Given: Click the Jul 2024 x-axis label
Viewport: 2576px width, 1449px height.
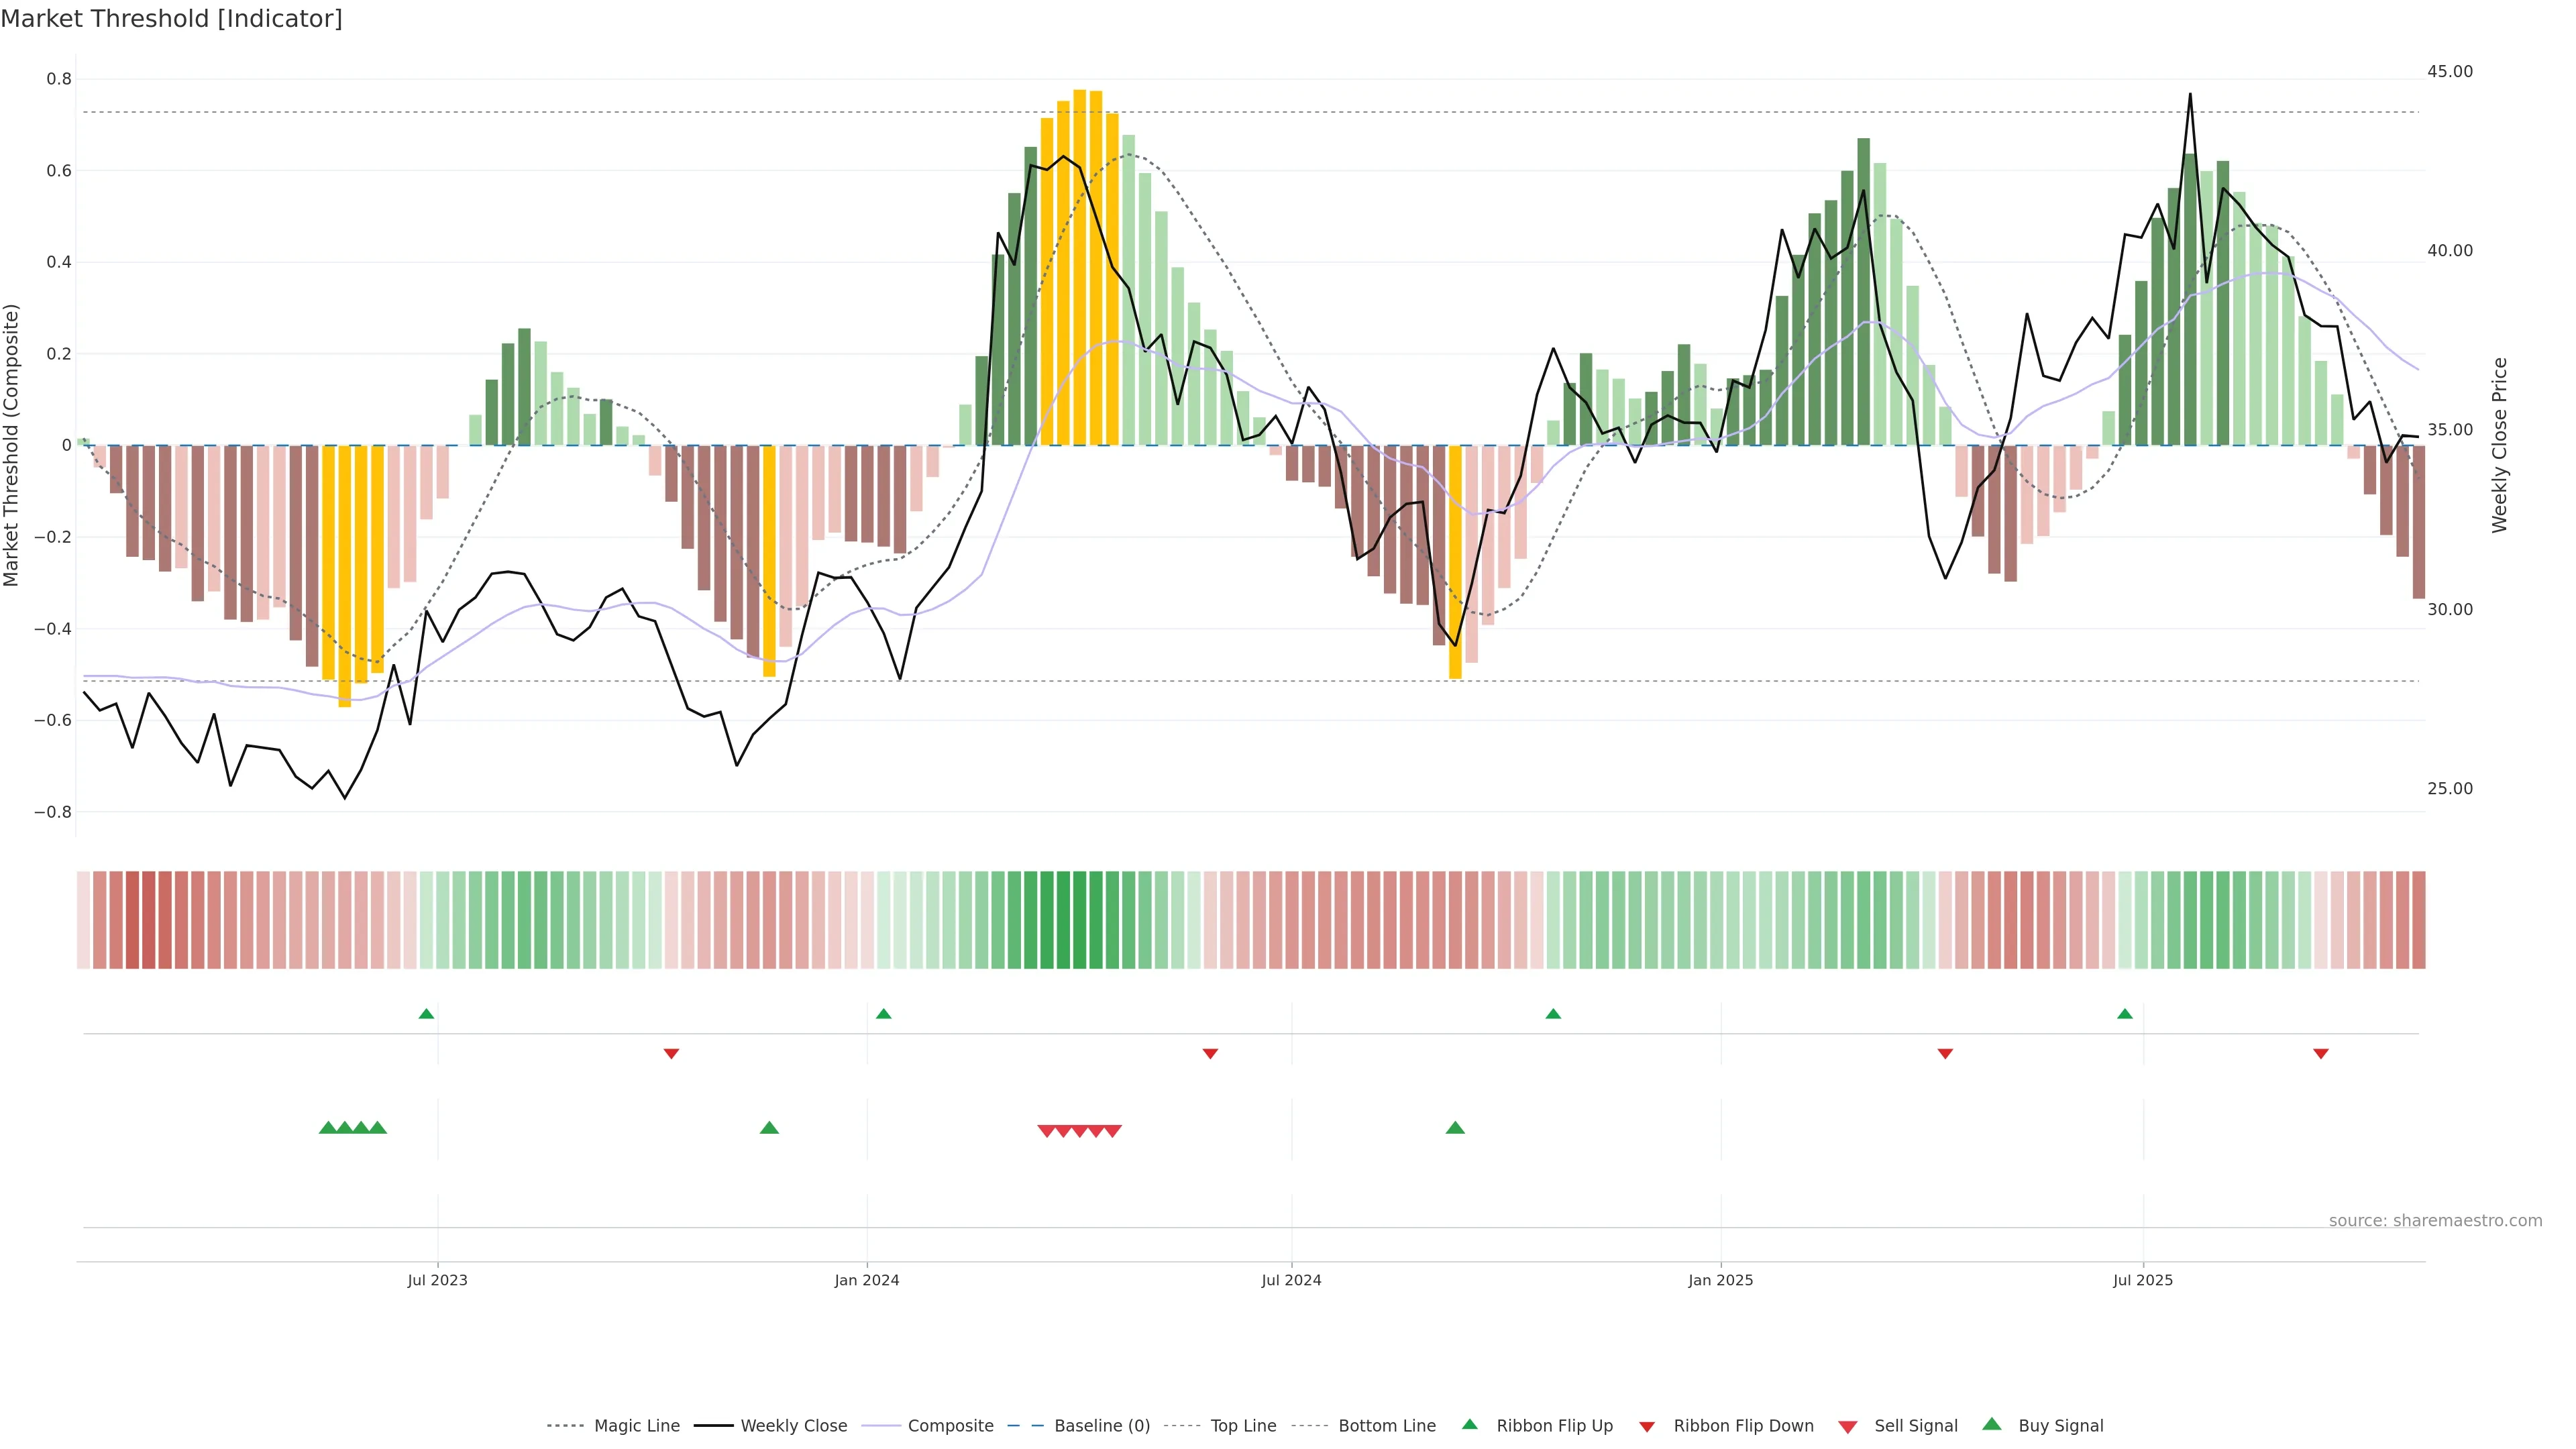Looking at the screenshot, I should [x=1291, y=1280].
